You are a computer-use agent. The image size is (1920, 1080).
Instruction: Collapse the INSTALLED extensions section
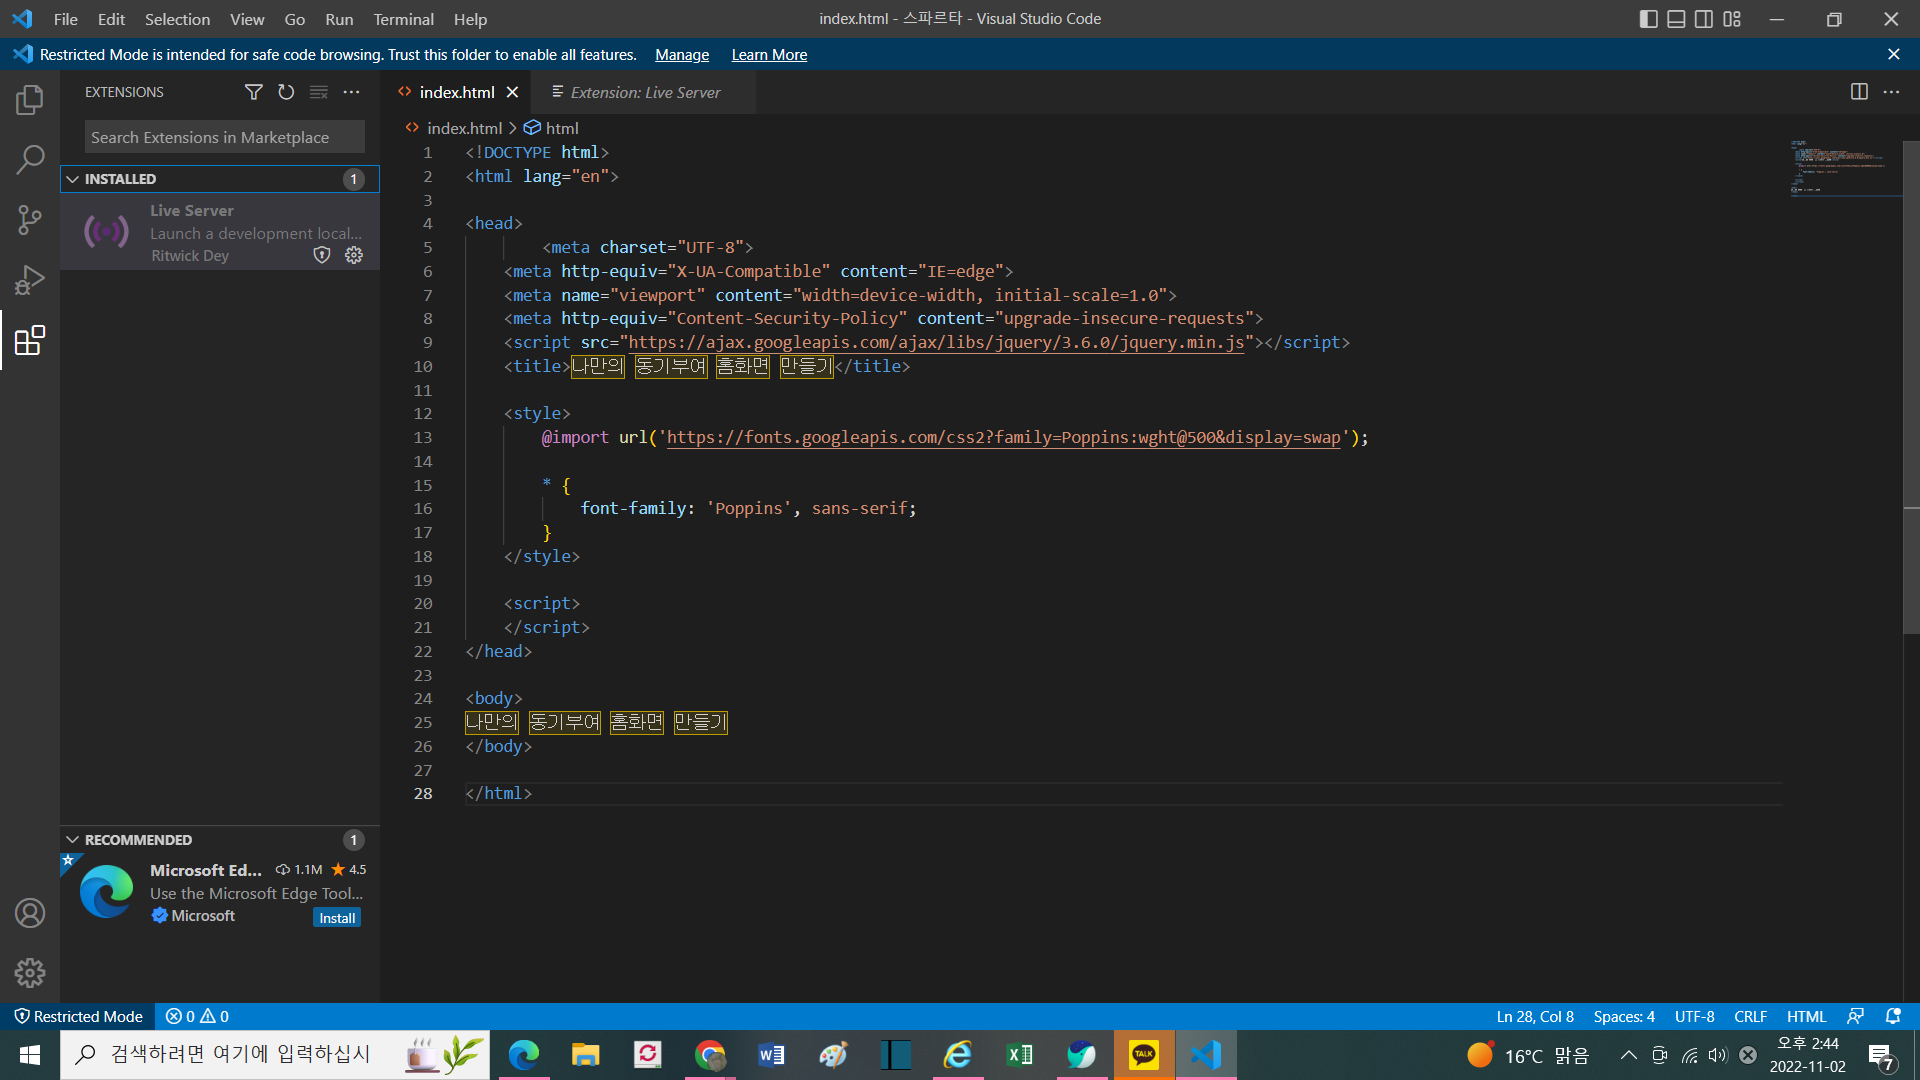pos(72,179)
